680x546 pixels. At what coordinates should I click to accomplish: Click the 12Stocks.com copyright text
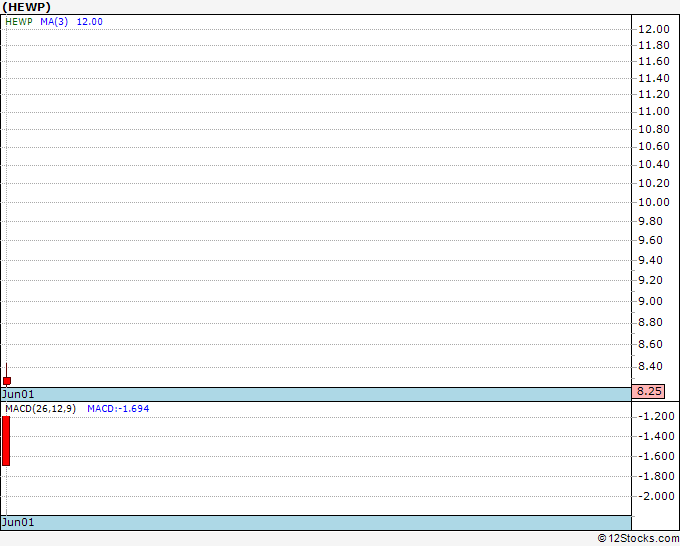(638, 538)
